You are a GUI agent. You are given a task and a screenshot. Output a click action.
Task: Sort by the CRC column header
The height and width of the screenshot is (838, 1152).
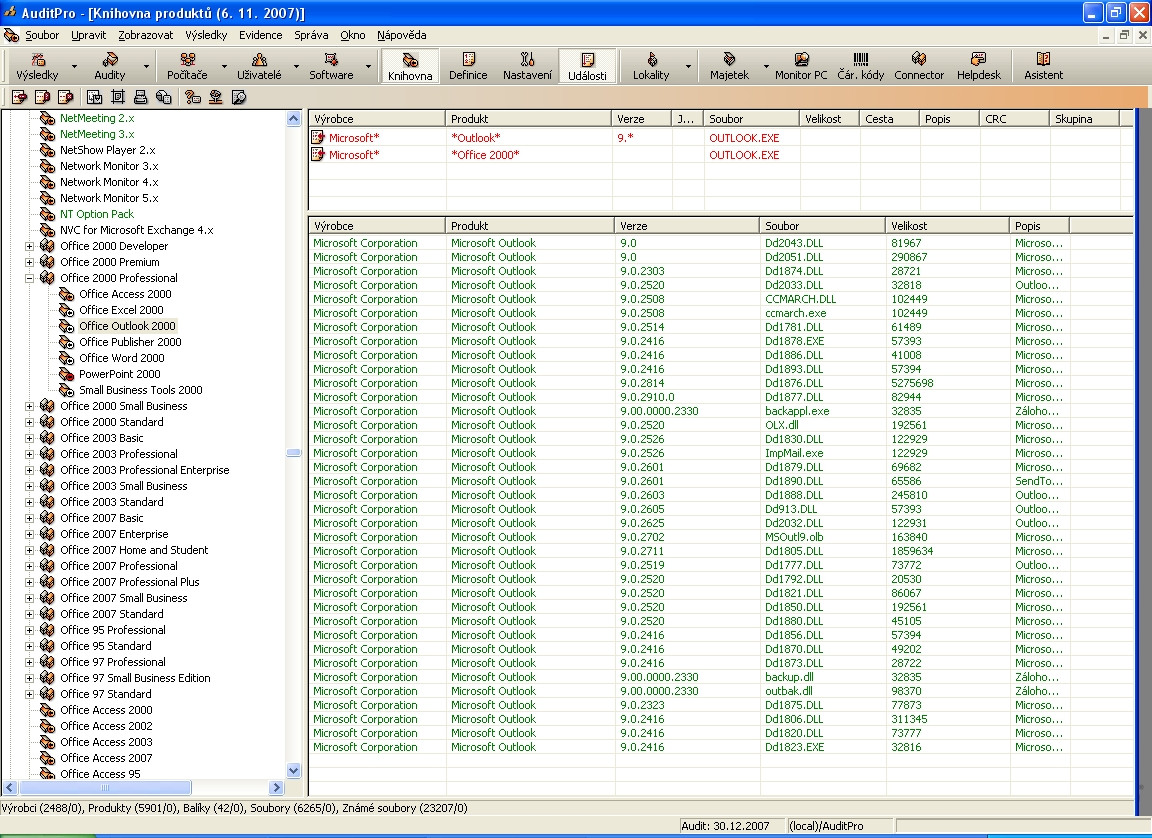point(1014,119)
